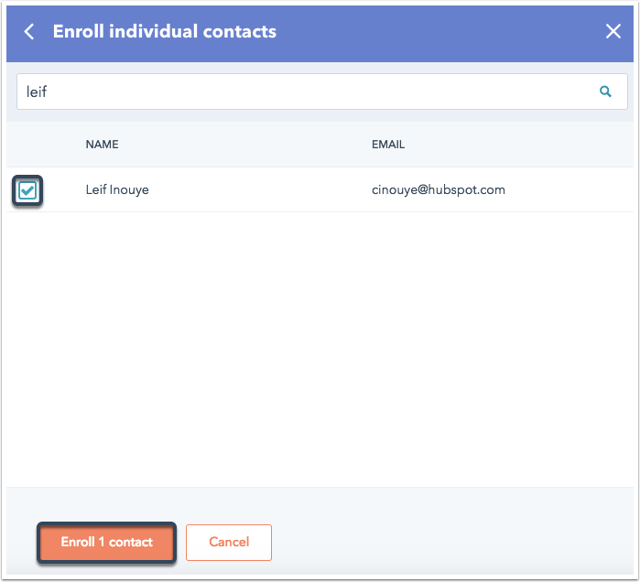Click the Enroll 1 contact button
This screenshot has height=582, width=640.
(107, 542)
